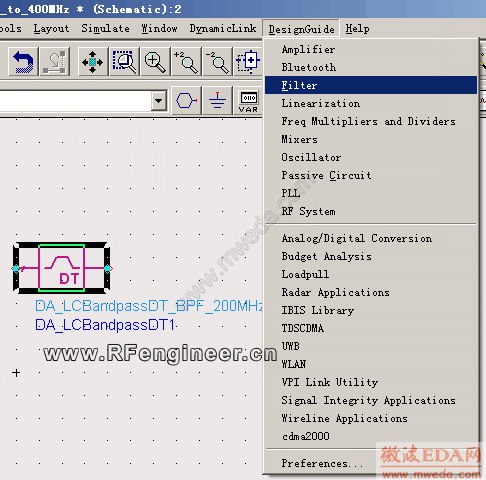Image resolution: width=486 pixels, height=480 pixels.
Task: Choose the zoom out by 2 icon
Action: 218,62
